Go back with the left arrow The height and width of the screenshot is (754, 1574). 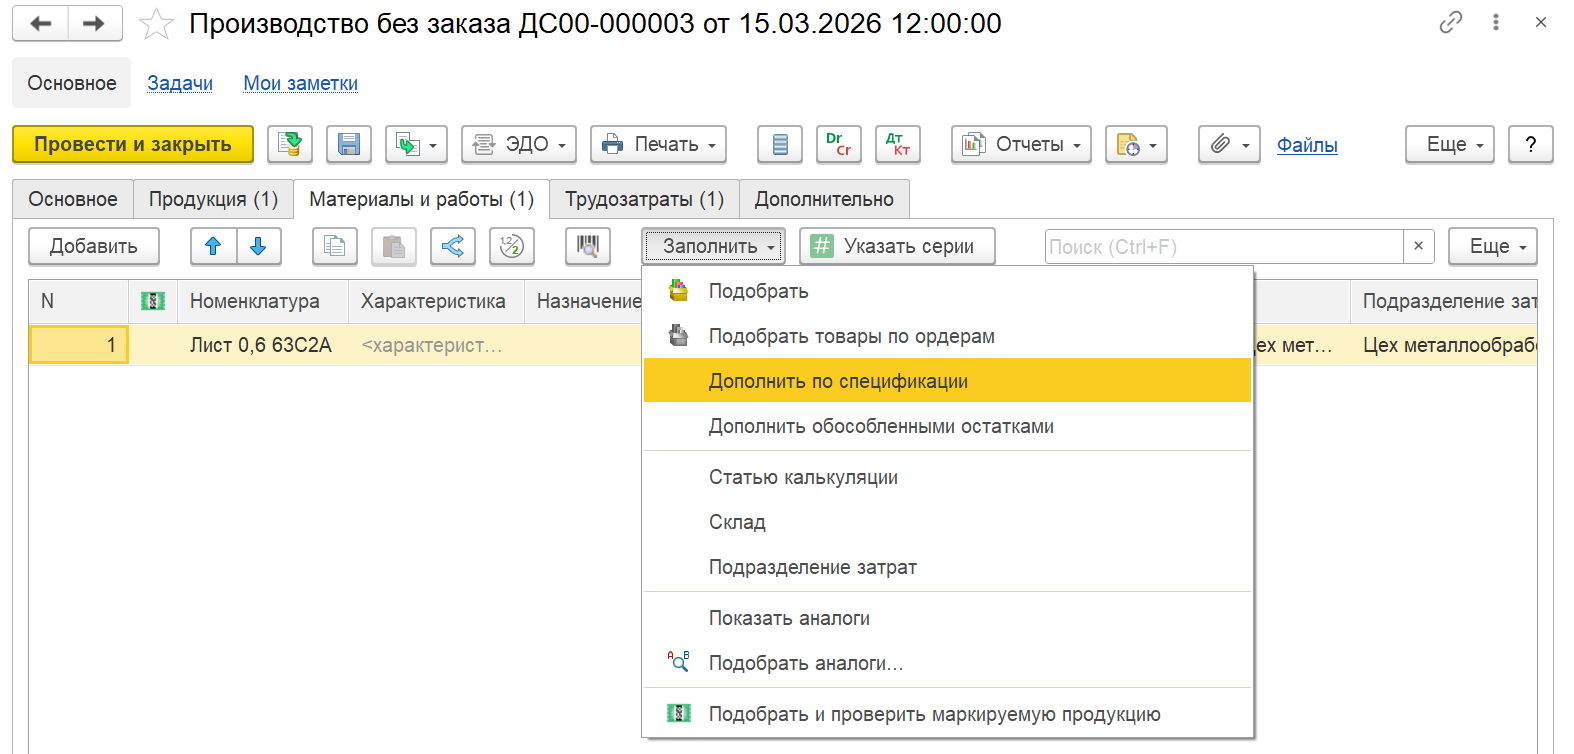[41, 23]
